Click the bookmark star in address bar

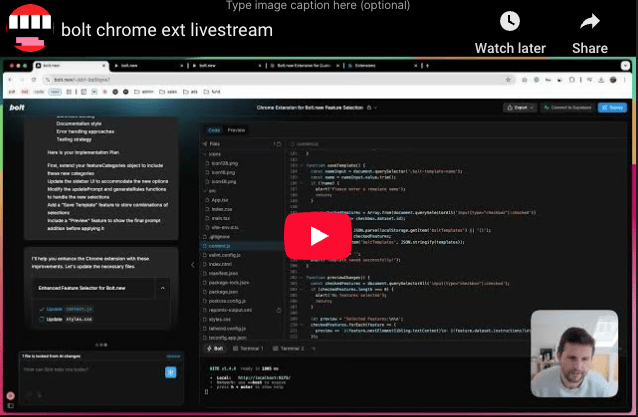(x=508, y=80)
